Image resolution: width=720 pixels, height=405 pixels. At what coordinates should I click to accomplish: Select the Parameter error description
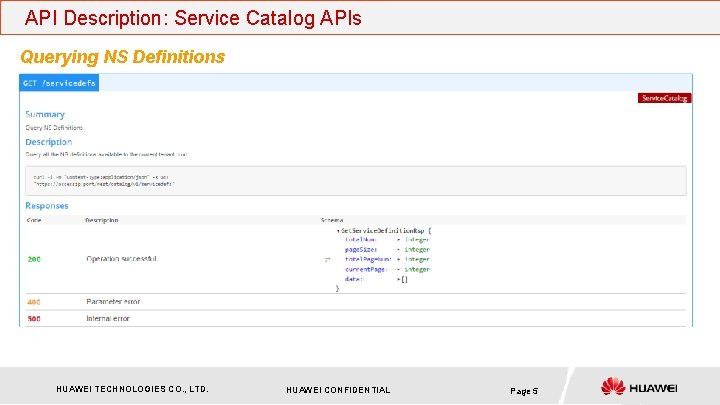(113, 301)
